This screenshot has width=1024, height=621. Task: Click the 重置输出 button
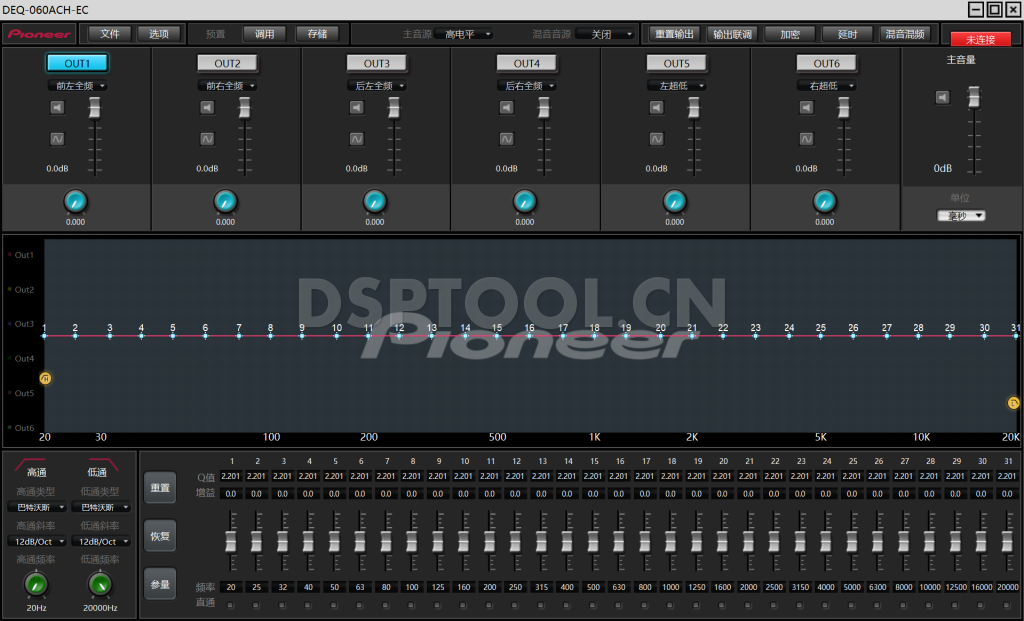673,33
